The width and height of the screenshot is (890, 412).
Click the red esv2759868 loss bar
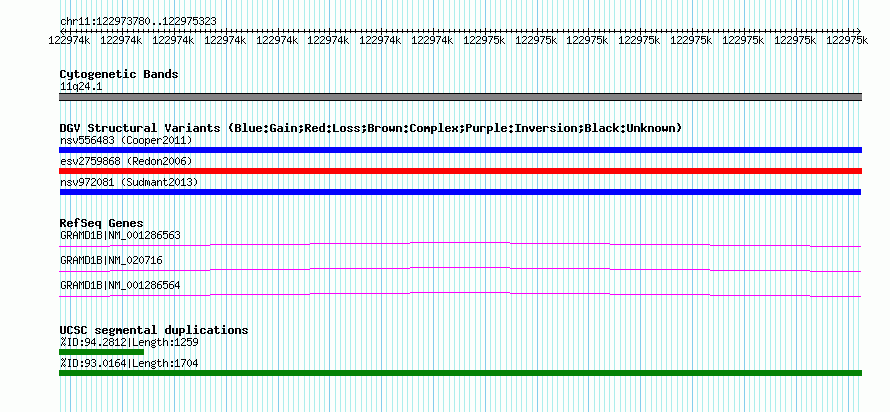click(x=460, y=171)
